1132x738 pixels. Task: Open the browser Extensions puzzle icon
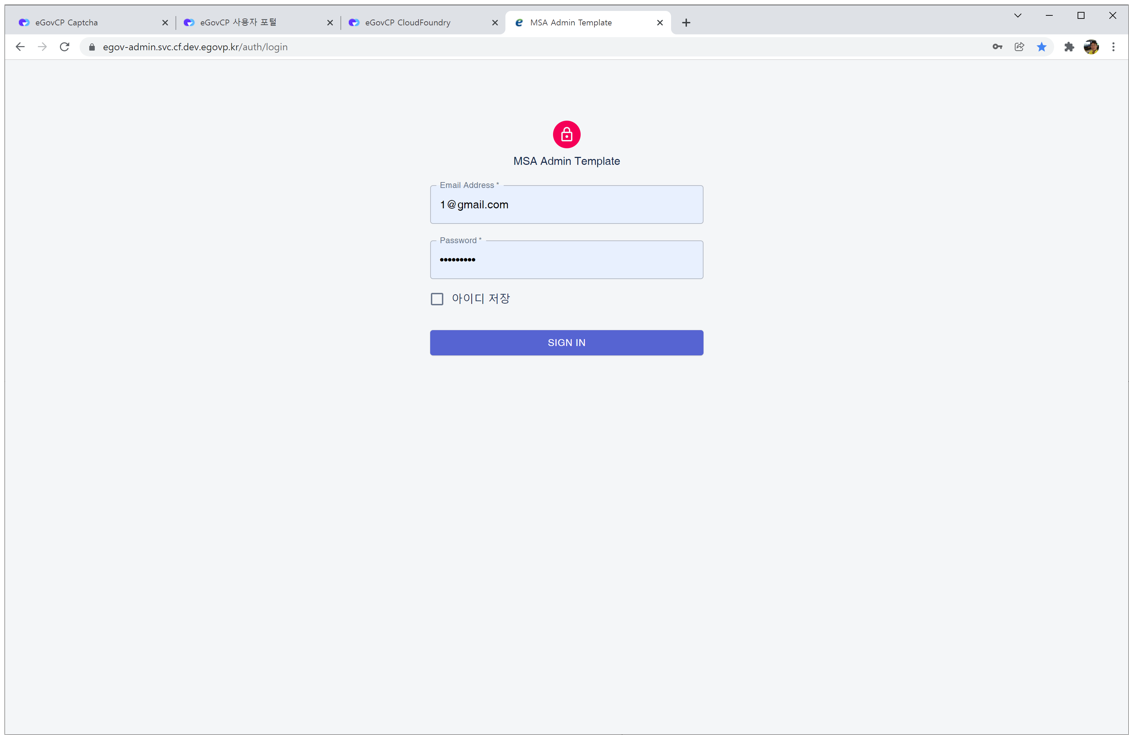[x=1068, y=46]
